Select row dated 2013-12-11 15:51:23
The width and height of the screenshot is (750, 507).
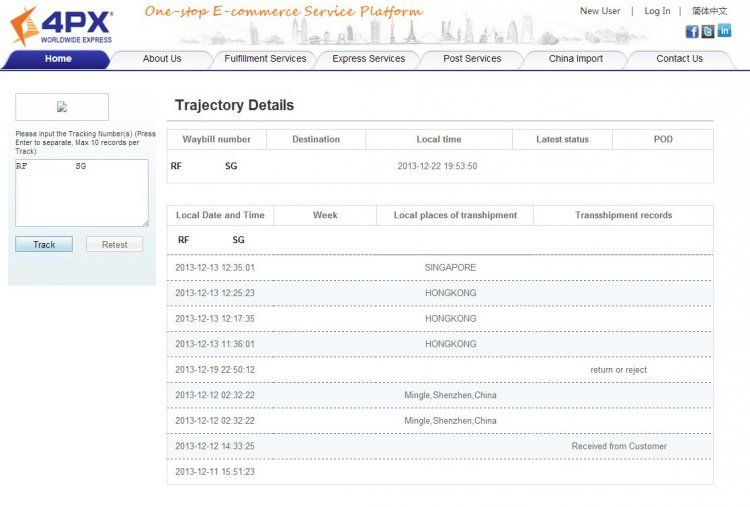(440, 472)
